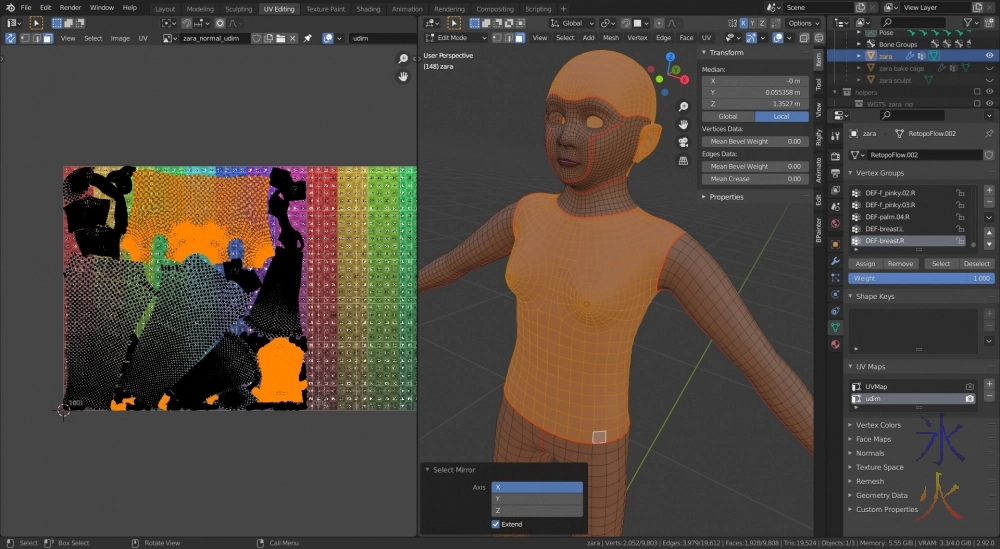Pin the zara_normal_udim image
This screenshot has height=549, width=1000.
click(x=308, y=38)
